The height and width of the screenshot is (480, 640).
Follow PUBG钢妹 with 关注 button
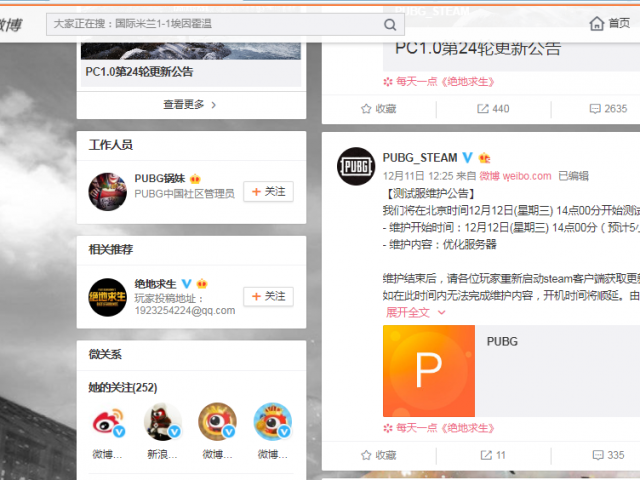[268, 191]
